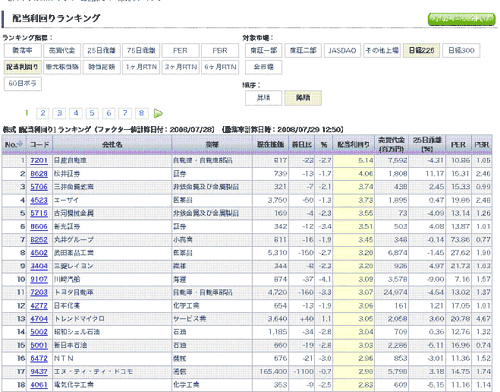Choose the 東証二部 market filter
This screenshot has width=500, height=392.
[x=303, y=51]
